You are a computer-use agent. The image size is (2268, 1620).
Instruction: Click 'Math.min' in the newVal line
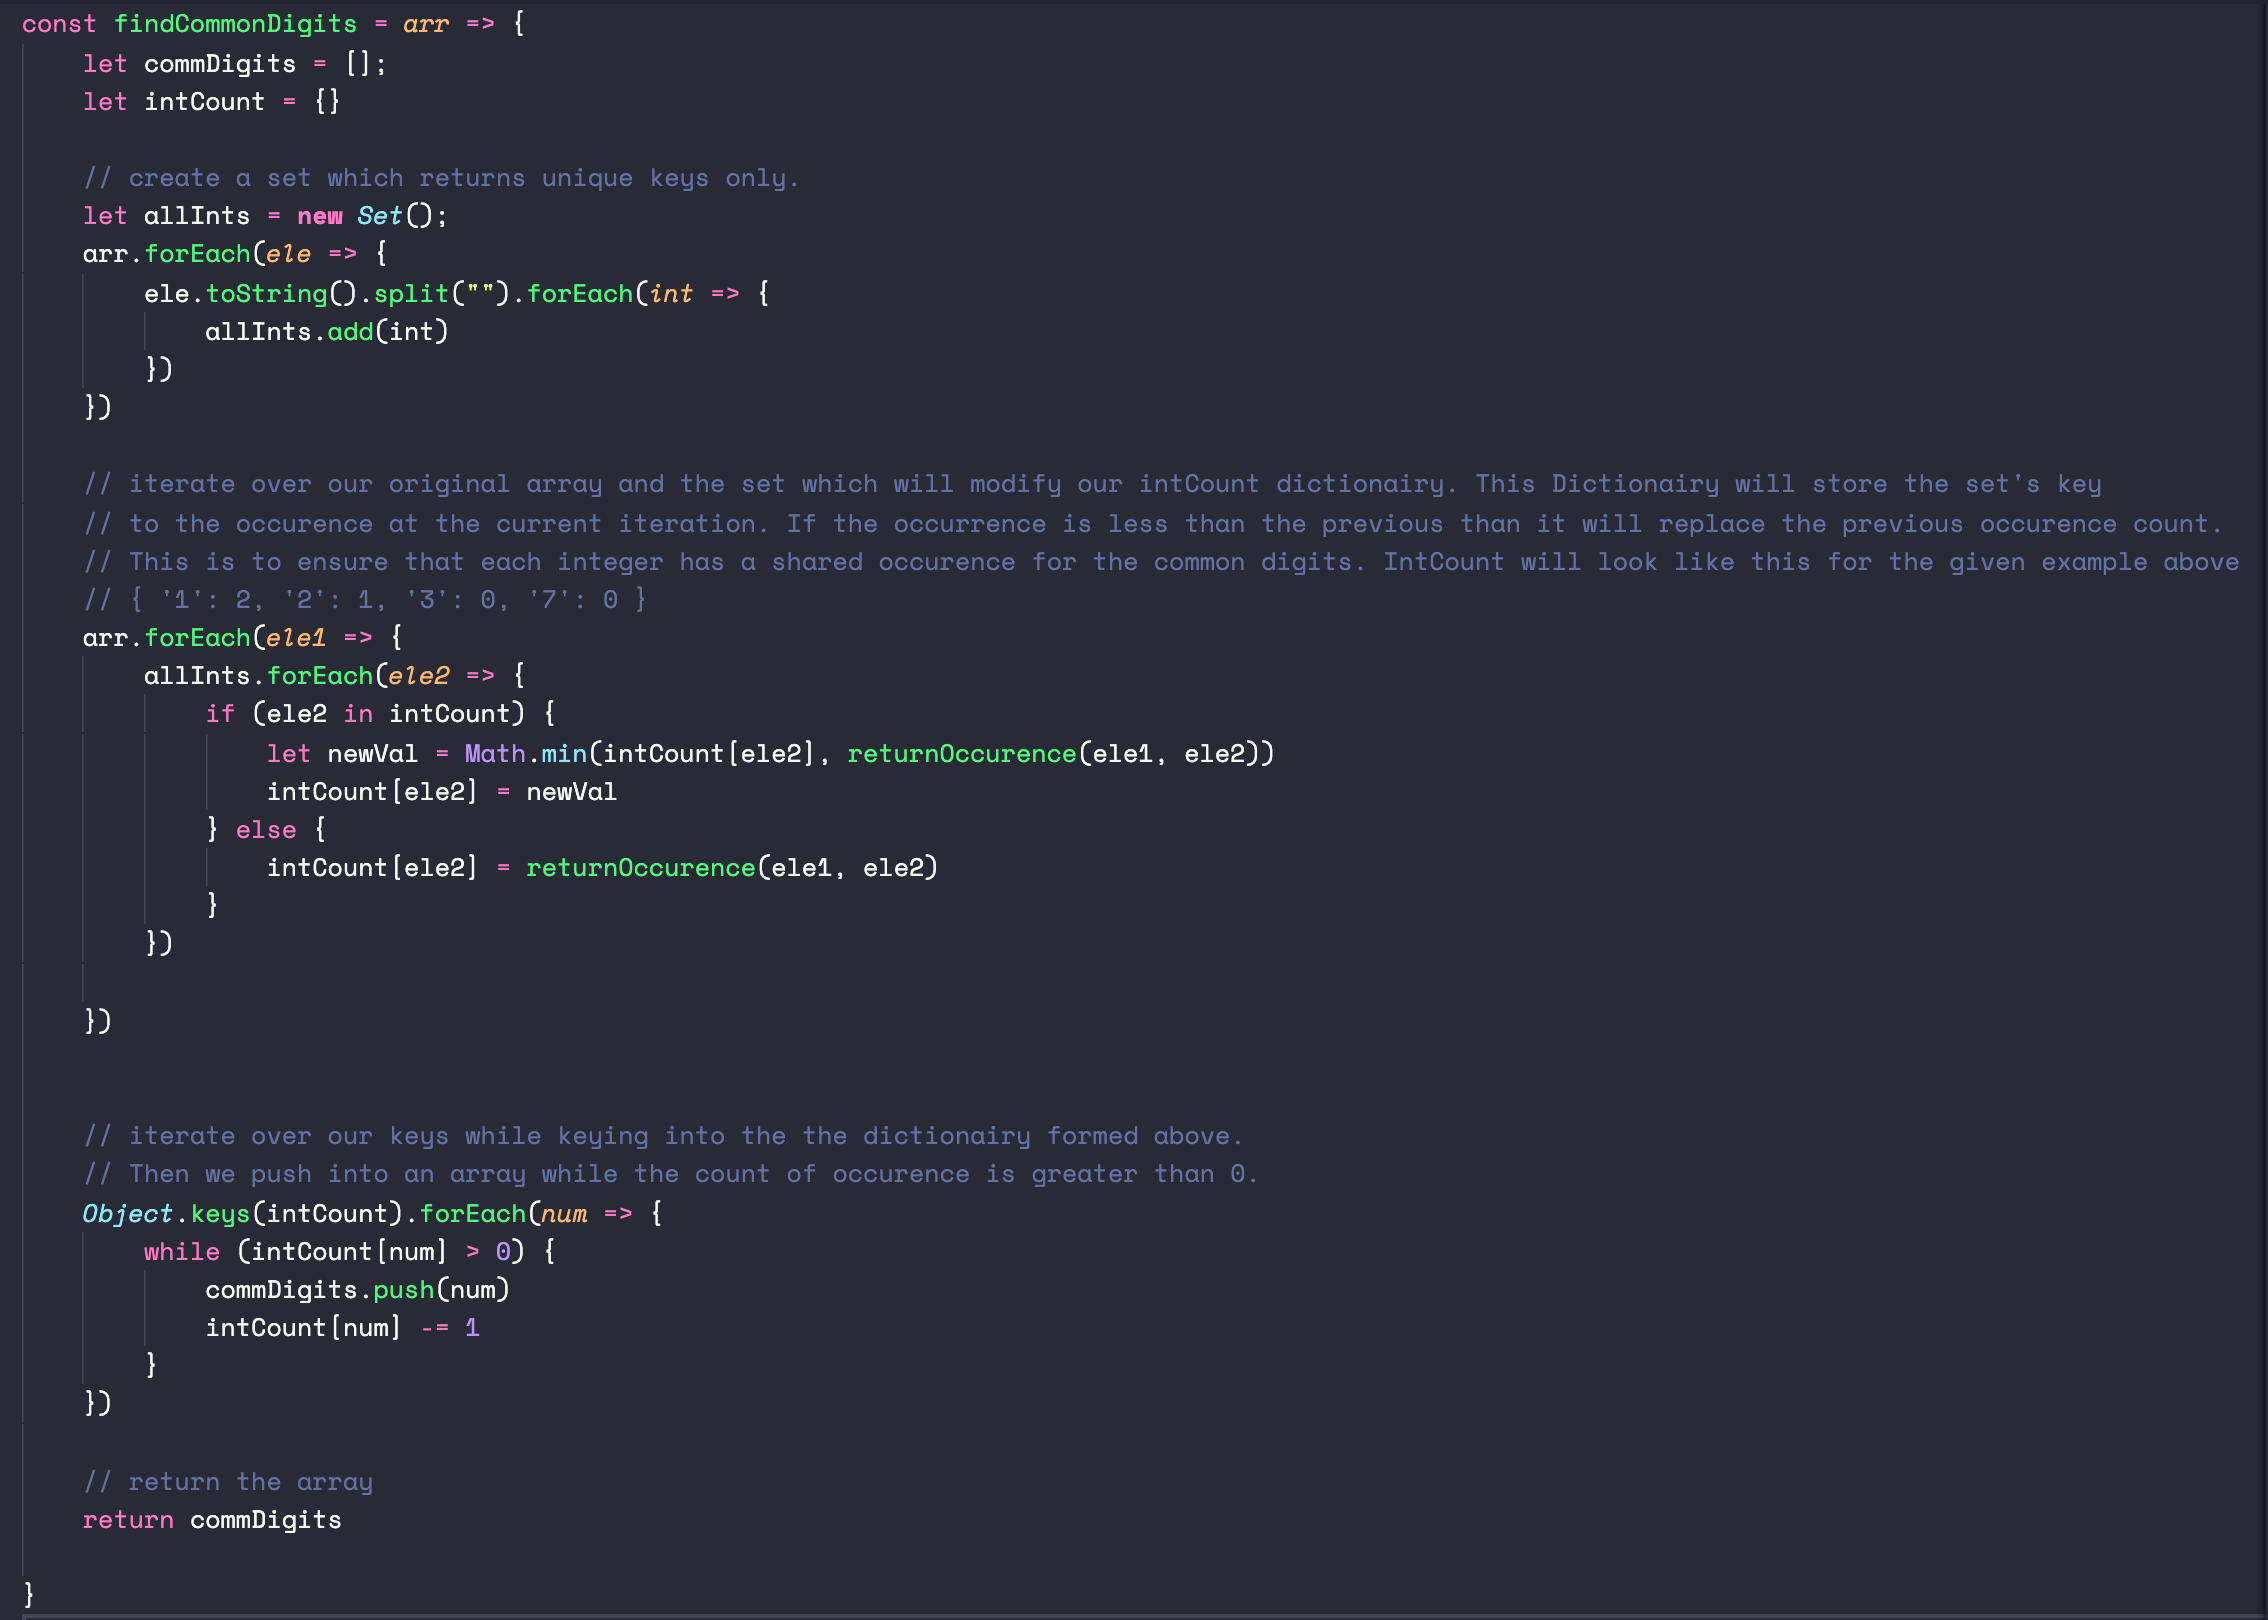pos(525,754)
